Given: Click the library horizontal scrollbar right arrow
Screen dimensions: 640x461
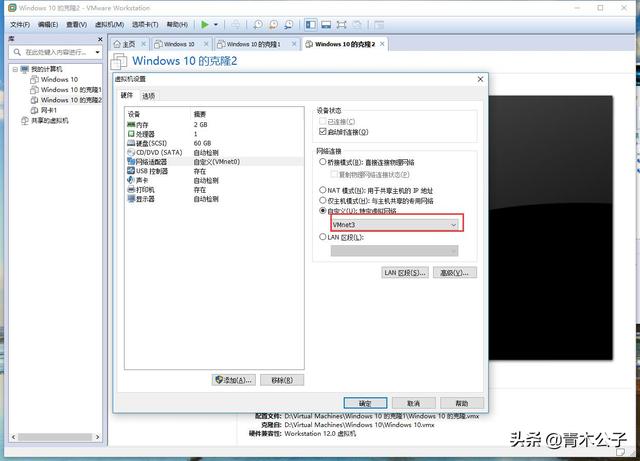Looking at the screenshot, I should pyautogui.click(x=97, y=437).
